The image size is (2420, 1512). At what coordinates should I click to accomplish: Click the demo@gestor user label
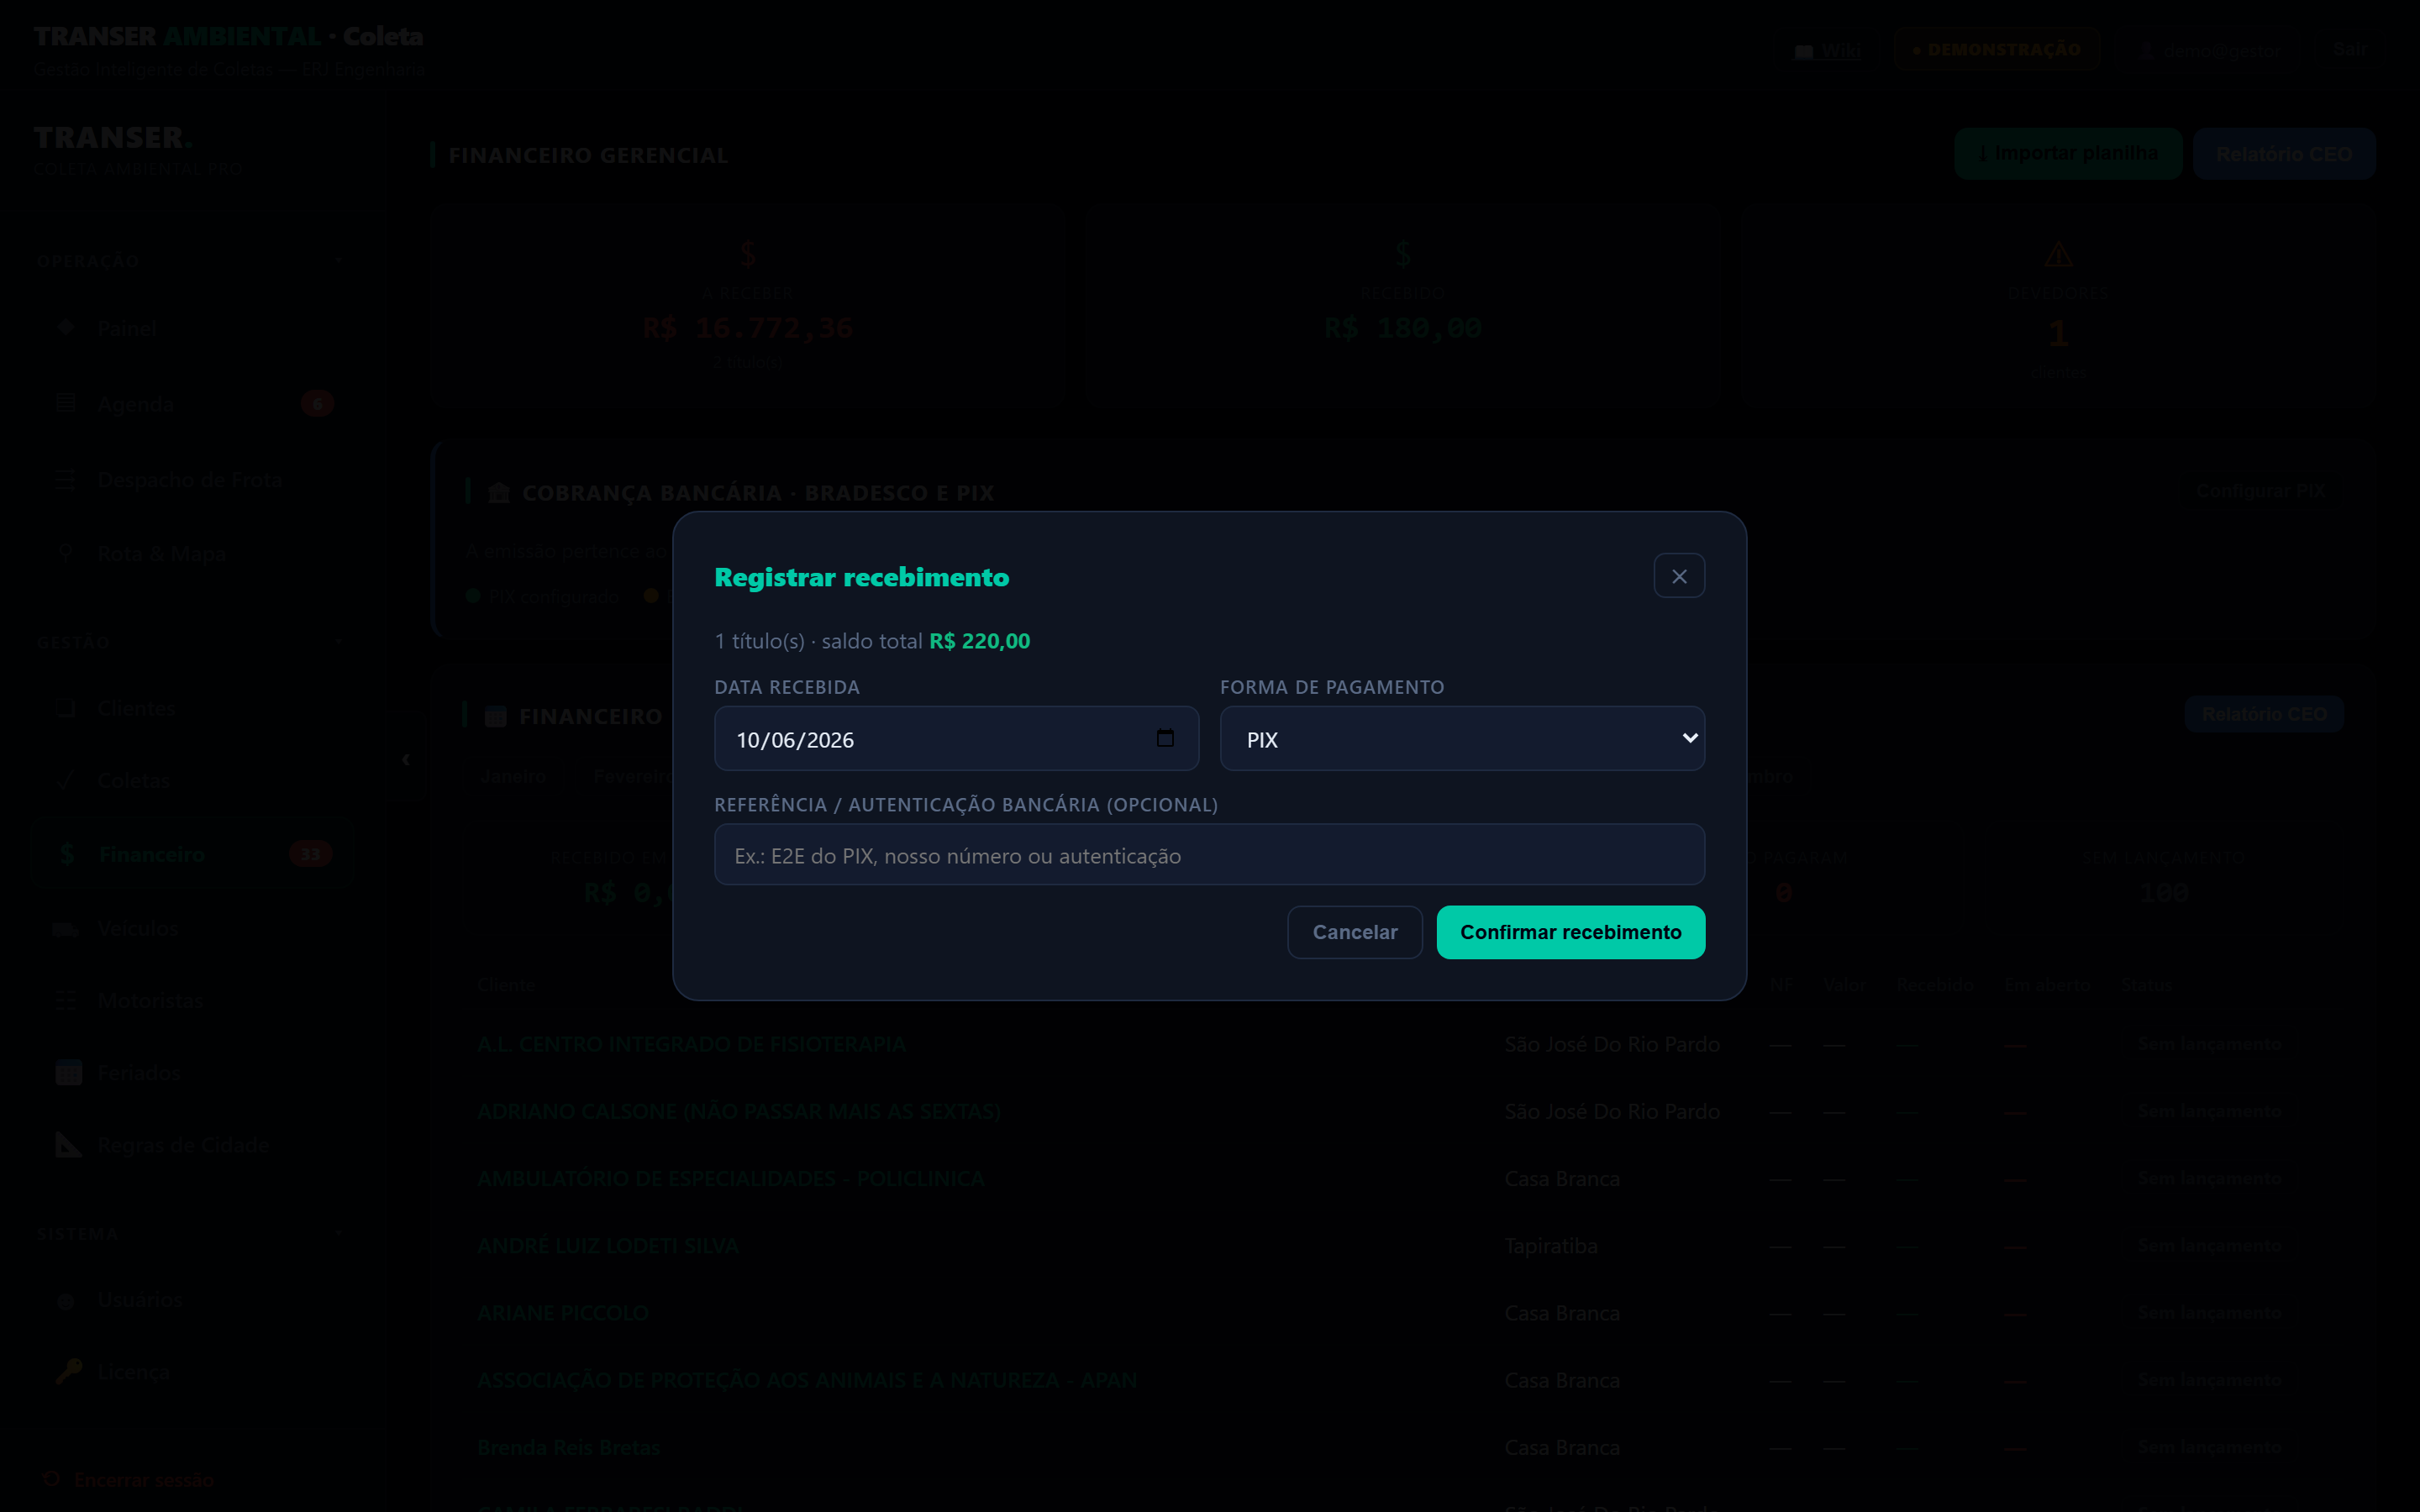tap(2209, 50)
